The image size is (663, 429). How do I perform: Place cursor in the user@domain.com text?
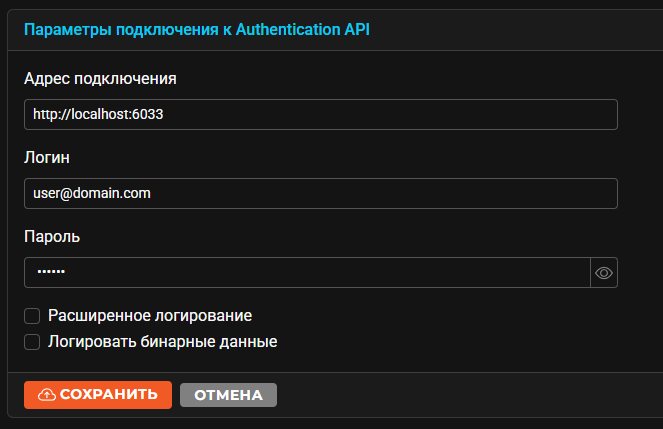click(x=92, y=193)
